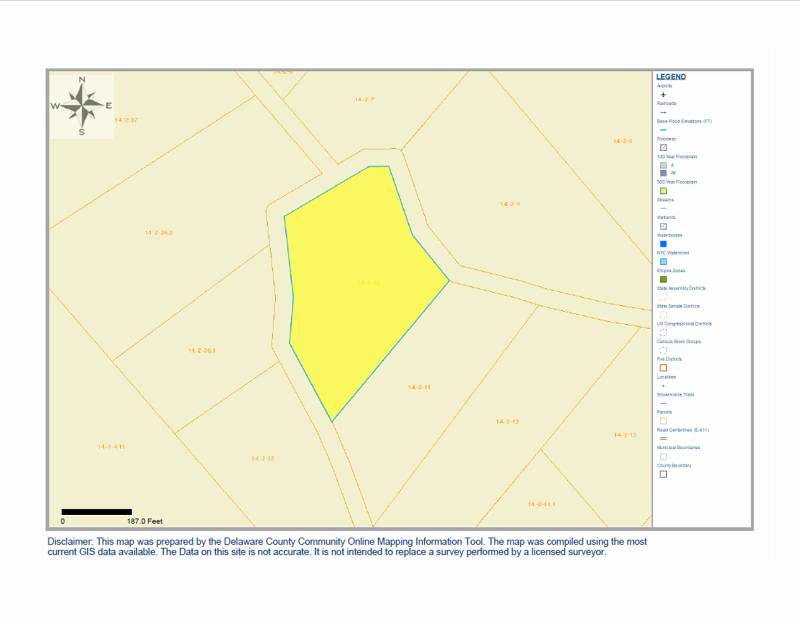Click the 'Empire Zones' legend label
This screenshot has height=618, width=800.
671,270
